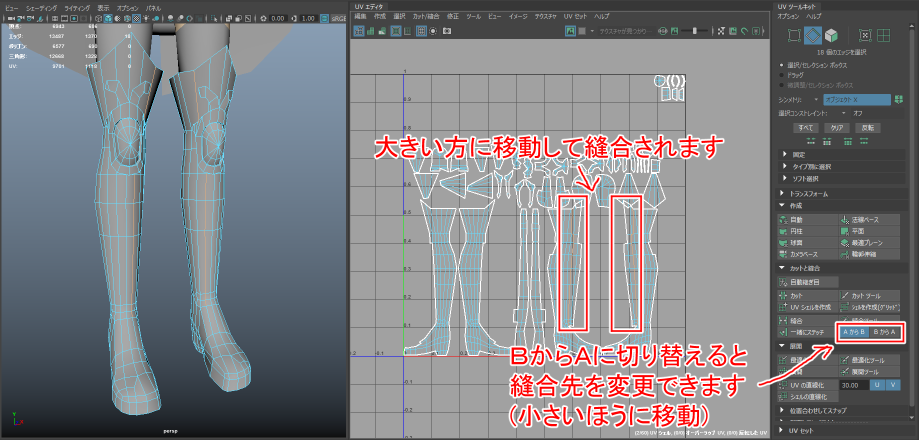Image resolution: width=919 pixels, height=440 pixels.
Task: Select the edge selection mode diamond icon
Action: [x=812, y=36]
